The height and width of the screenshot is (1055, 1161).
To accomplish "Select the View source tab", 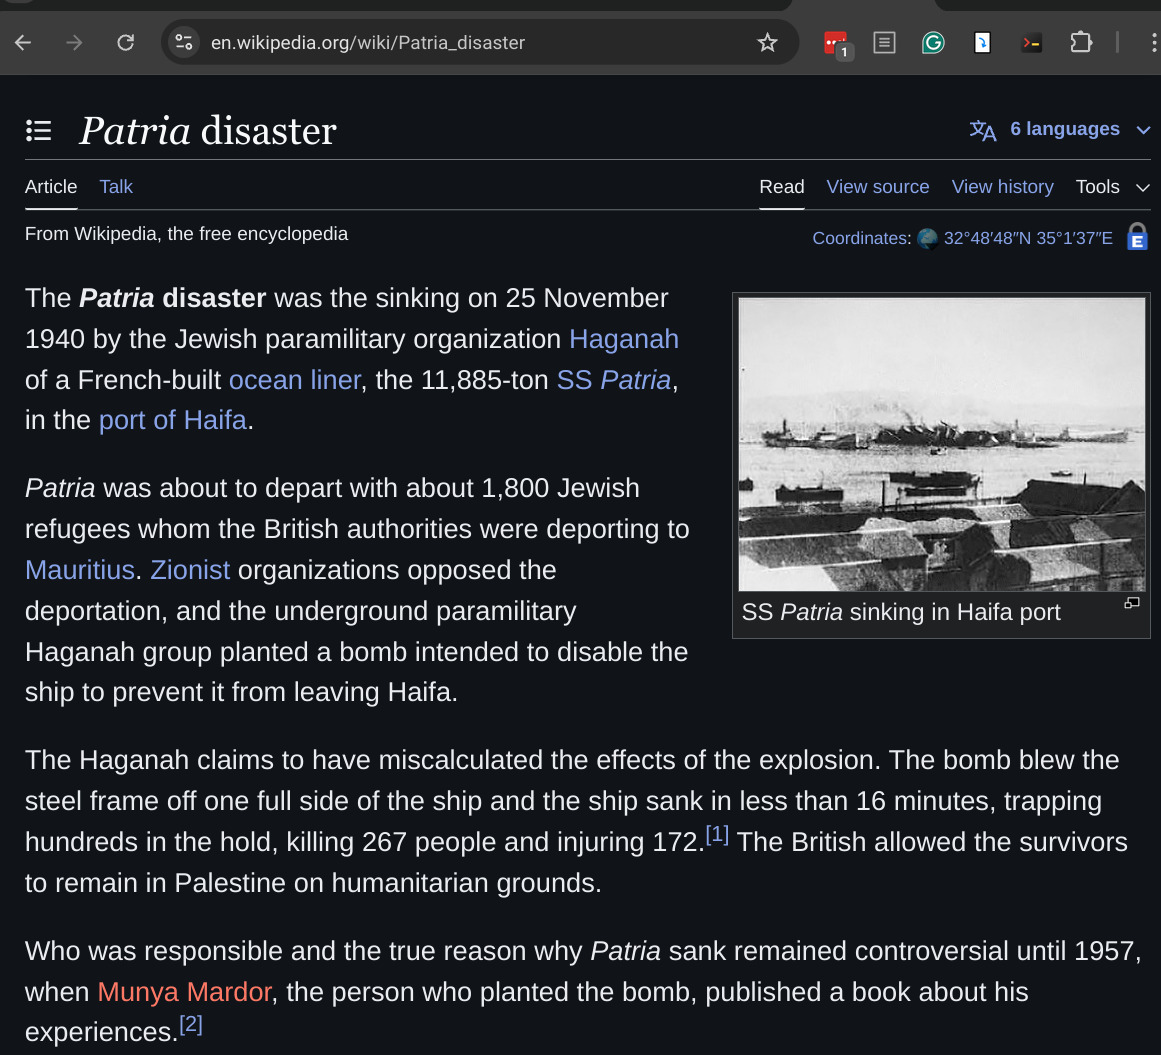I will click(x=877, y=187).
